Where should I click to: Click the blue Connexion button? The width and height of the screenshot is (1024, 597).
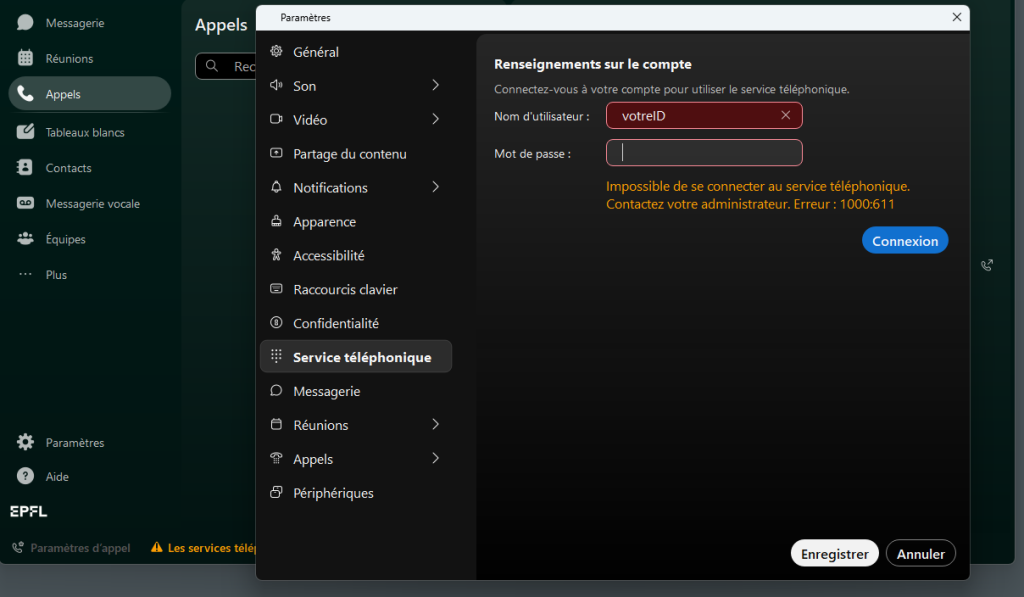click(x=904, y=240)
